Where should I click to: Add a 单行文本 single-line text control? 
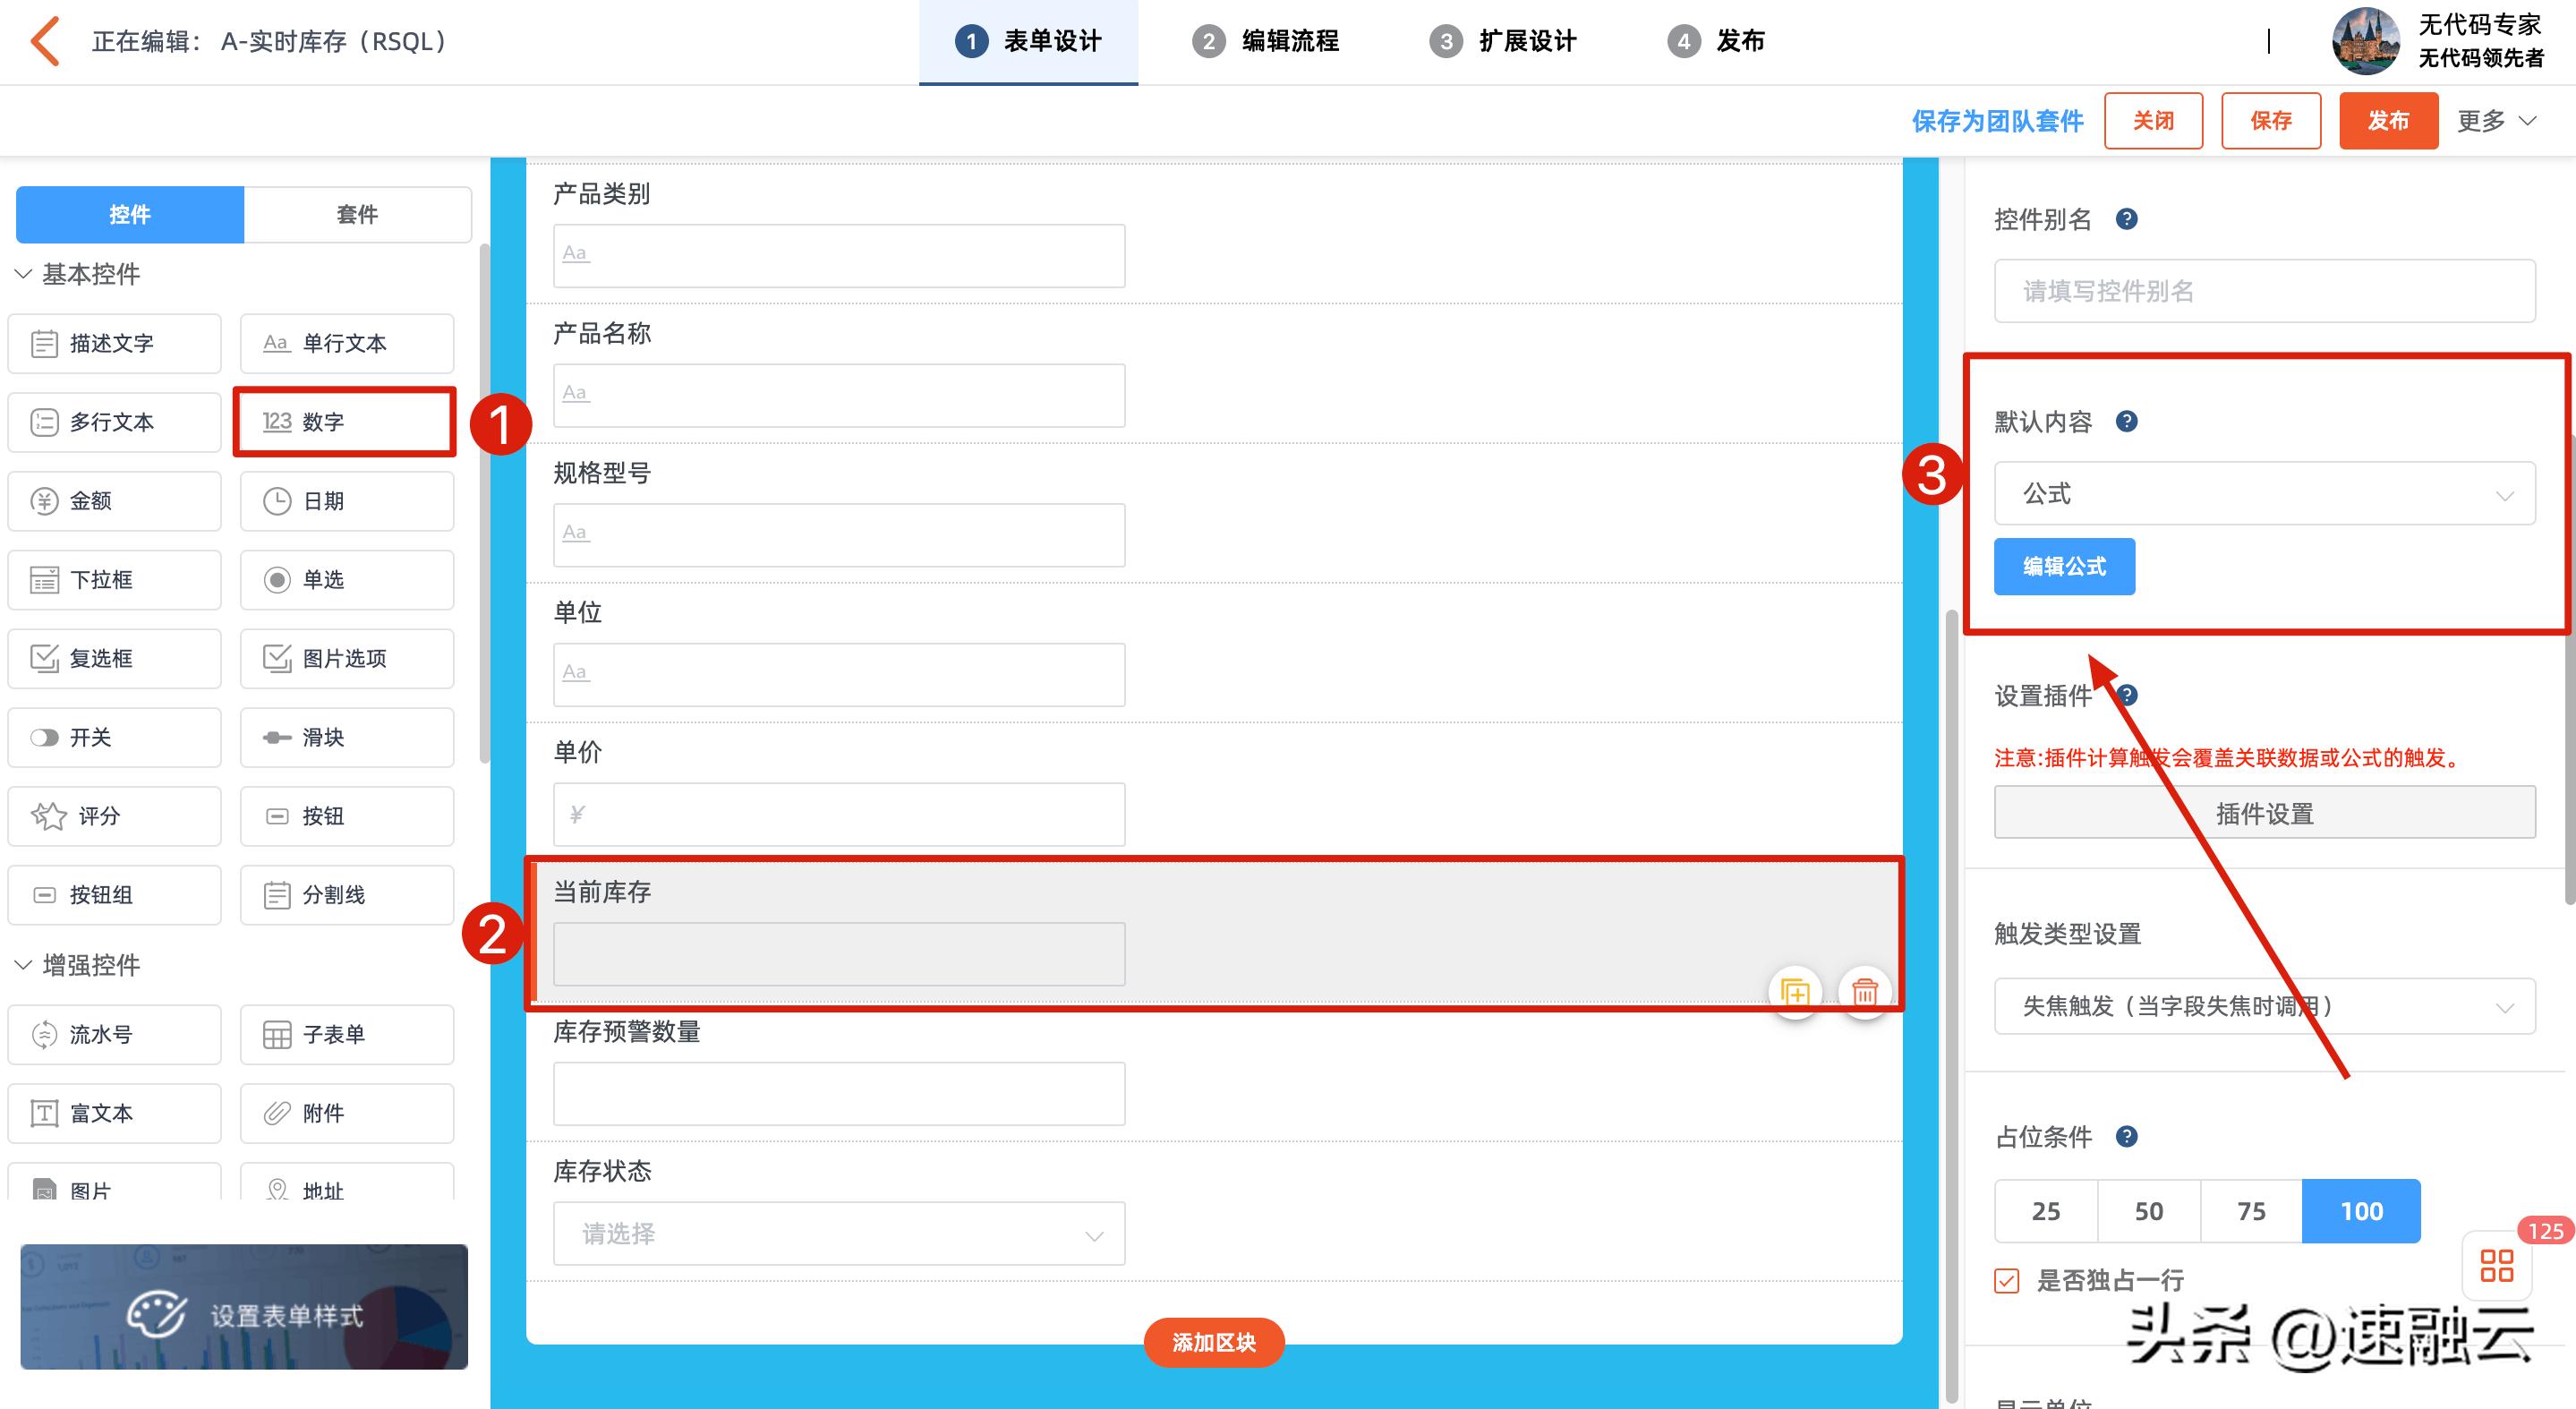pos(346,343)
